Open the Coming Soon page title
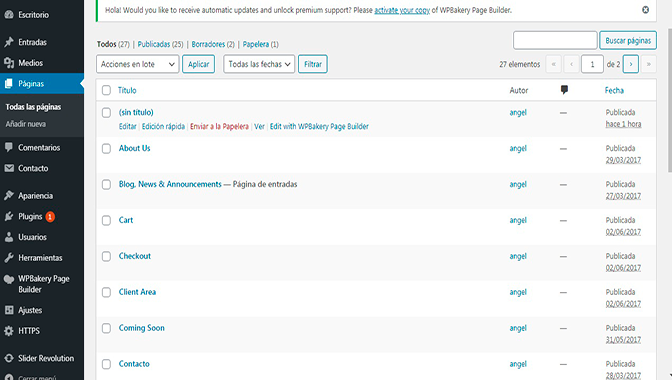This screenshot has width=672, height=380. [141, 328]
